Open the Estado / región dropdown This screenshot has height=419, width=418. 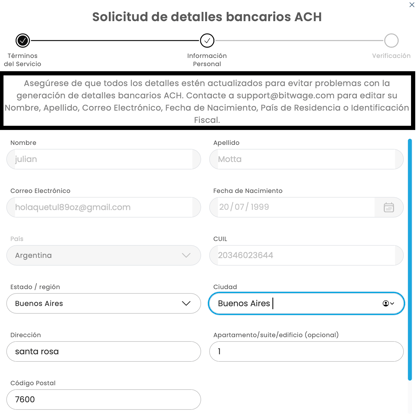click(x=104, y=303)
